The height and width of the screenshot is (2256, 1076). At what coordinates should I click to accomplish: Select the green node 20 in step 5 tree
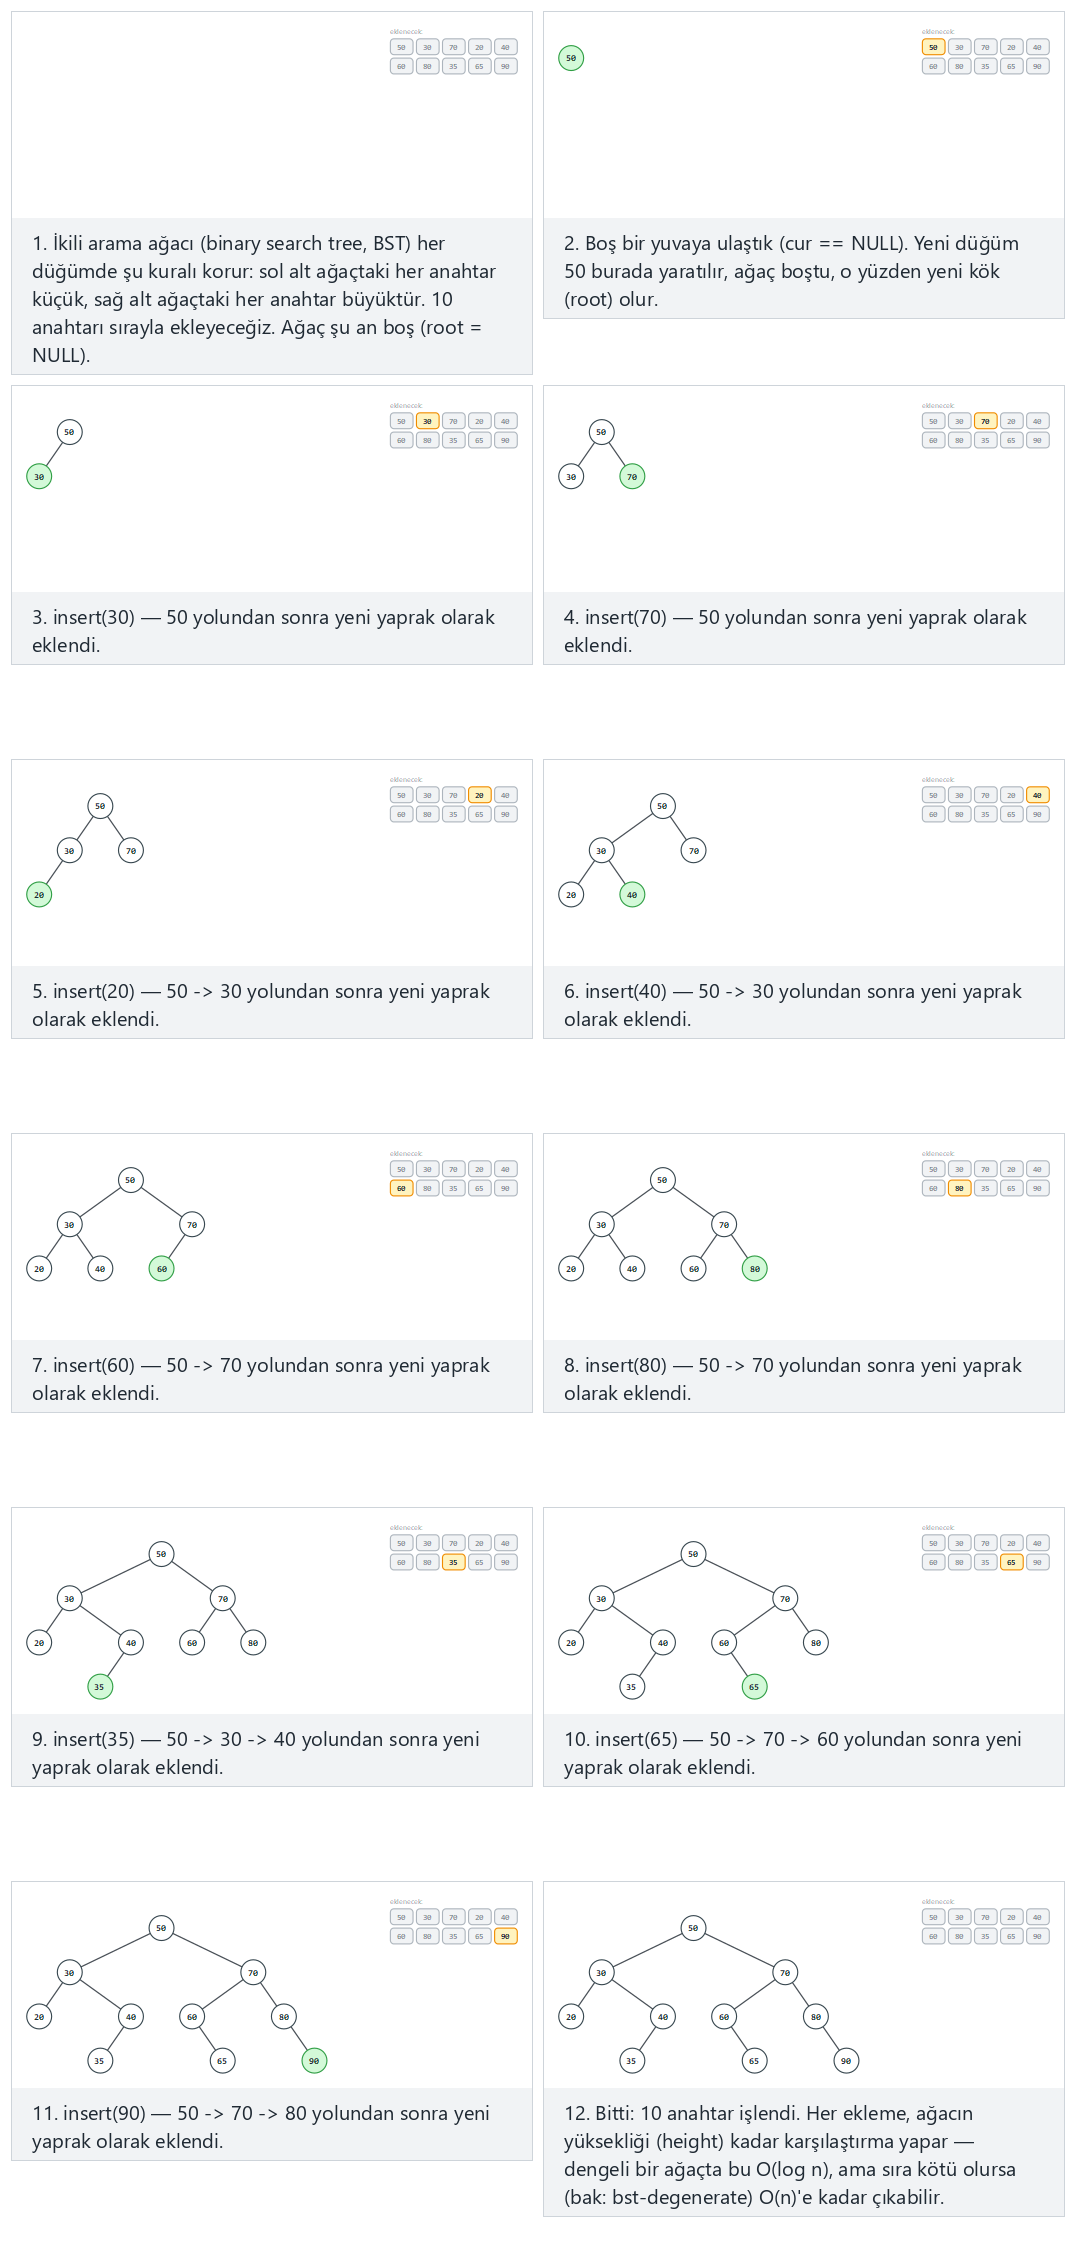(x=39, y=895)
